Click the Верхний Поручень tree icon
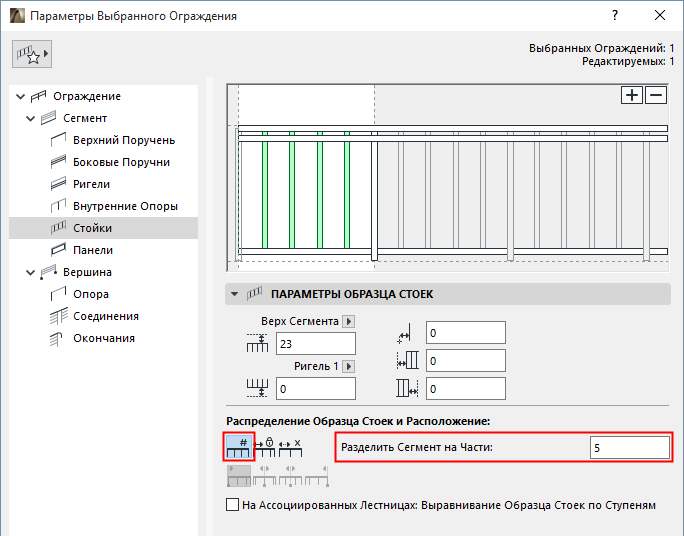The width and height of the screenshot is (684, 536). click(58, 140)
